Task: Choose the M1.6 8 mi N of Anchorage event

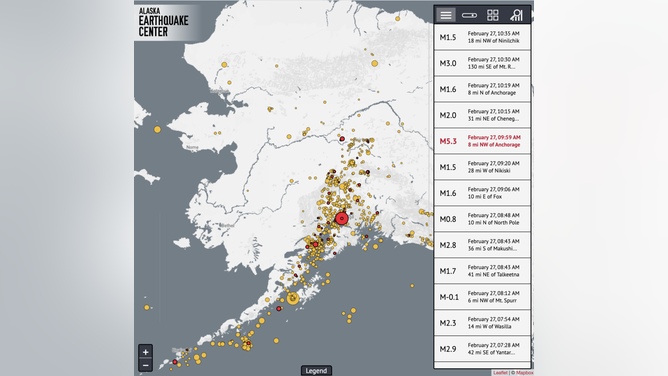Action: coord(482,89)
